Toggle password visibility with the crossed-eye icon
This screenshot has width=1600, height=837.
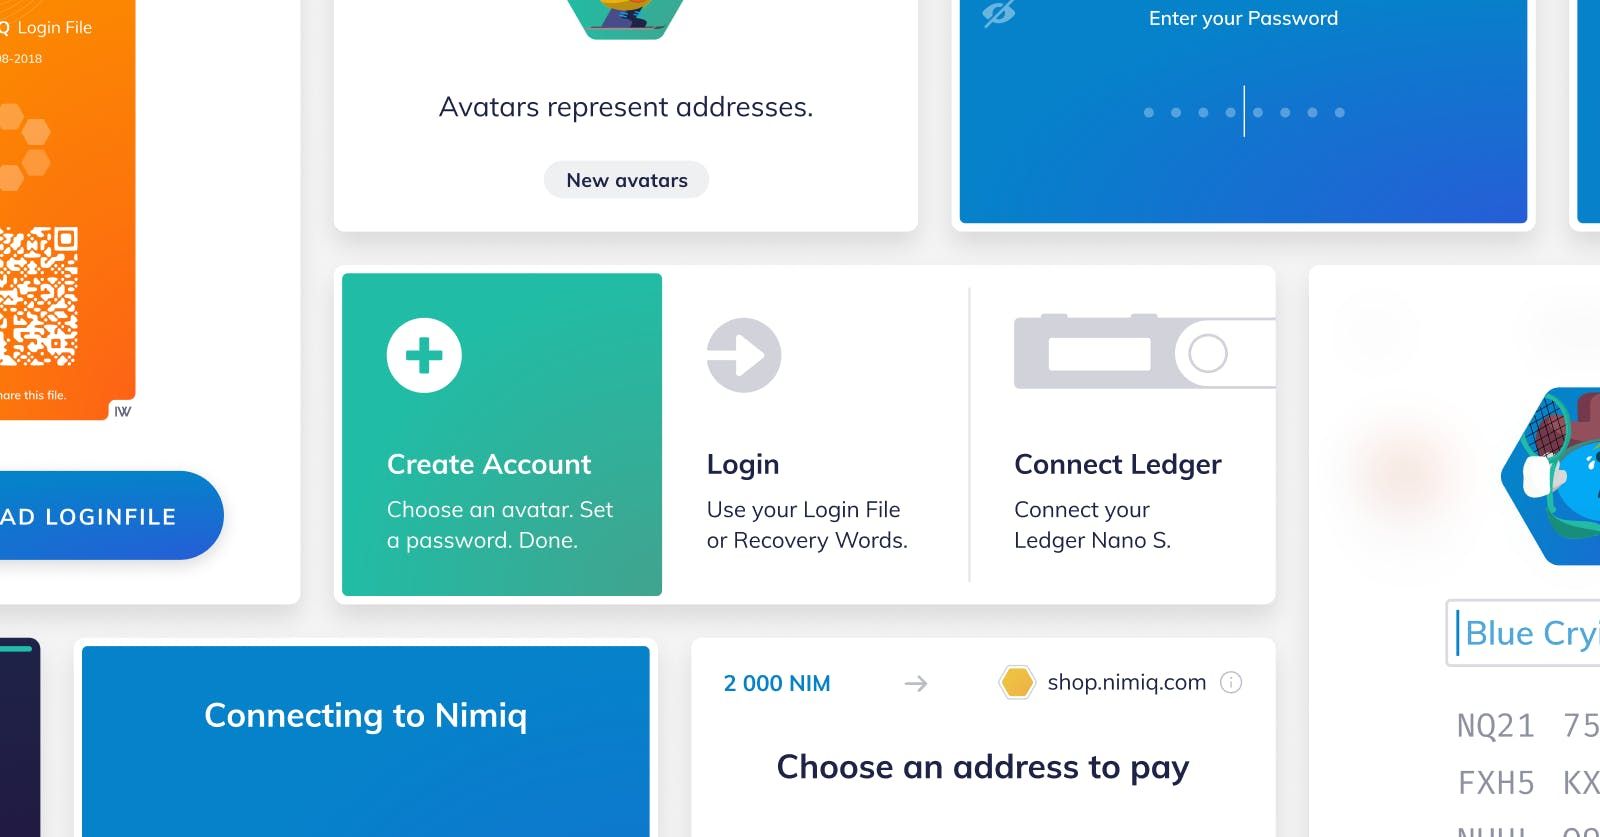998,13
